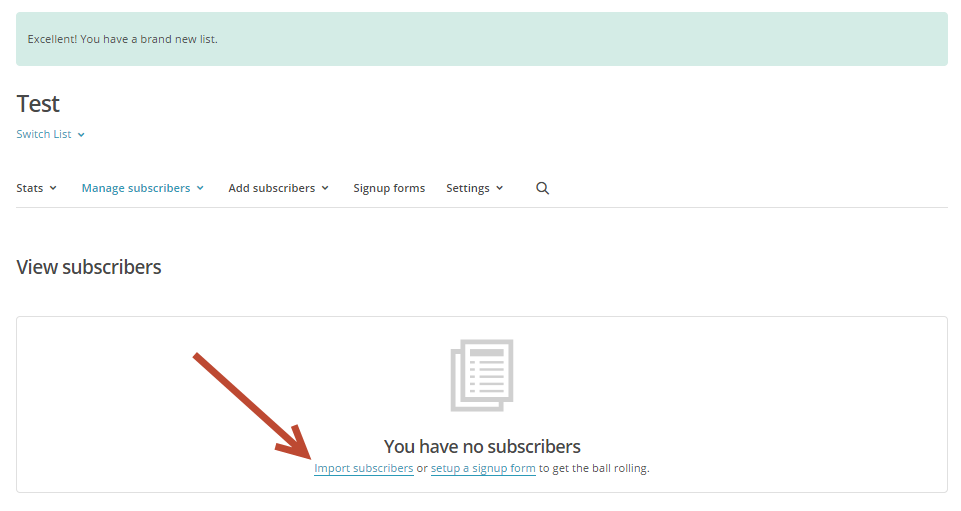Click the empty list document icon
Image resolution: width=961 pixels, height=511 pixels.
pyautogui.click(x=482, y=375)
